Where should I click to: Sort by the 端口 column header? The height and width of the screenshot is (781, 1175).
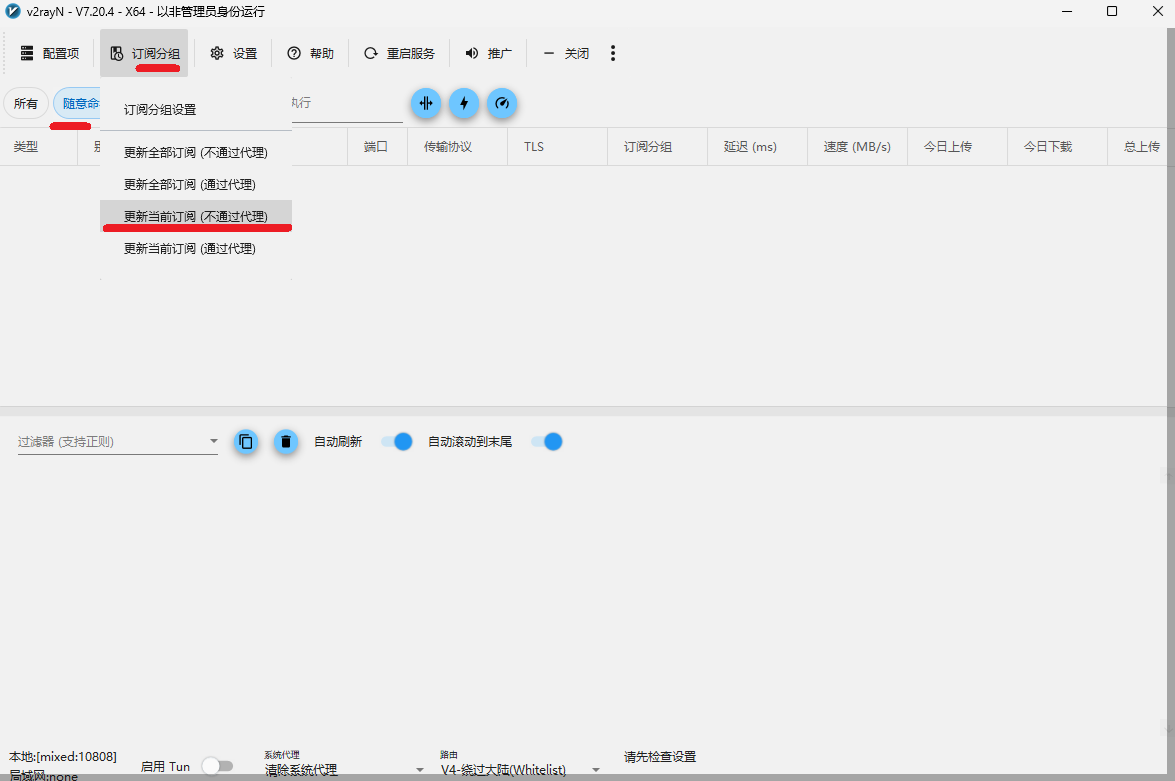click(377, 147)
